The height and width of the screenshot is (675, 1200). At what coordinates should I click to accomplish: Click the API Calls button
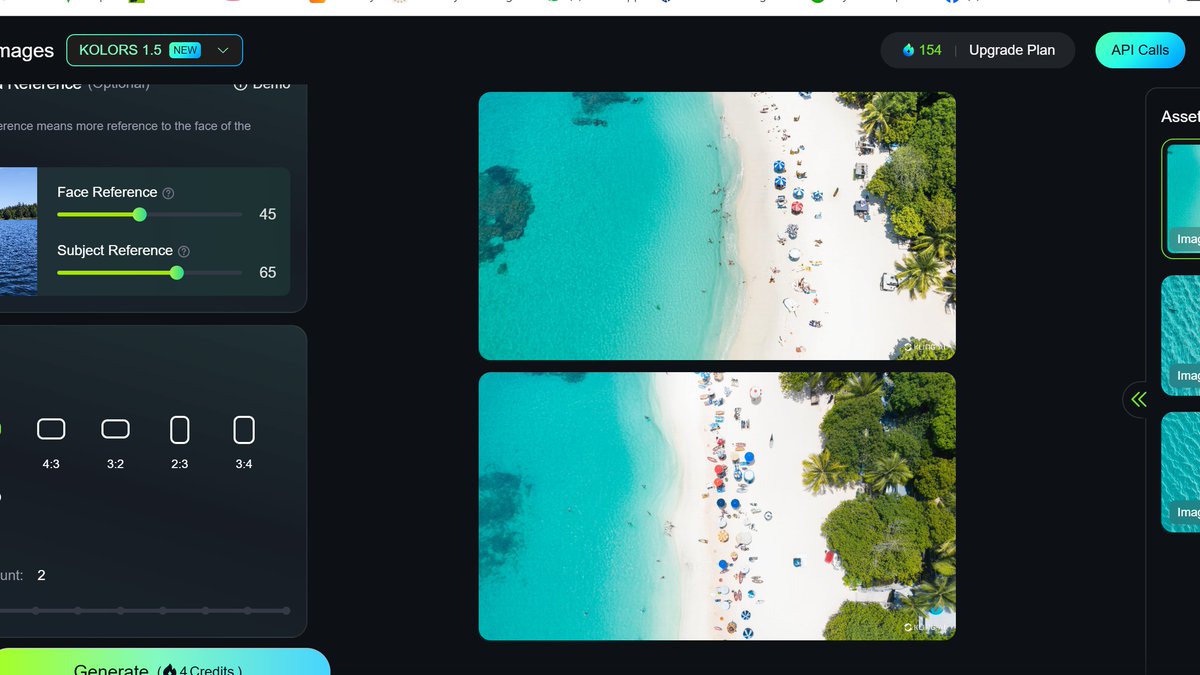point(1139,50)
